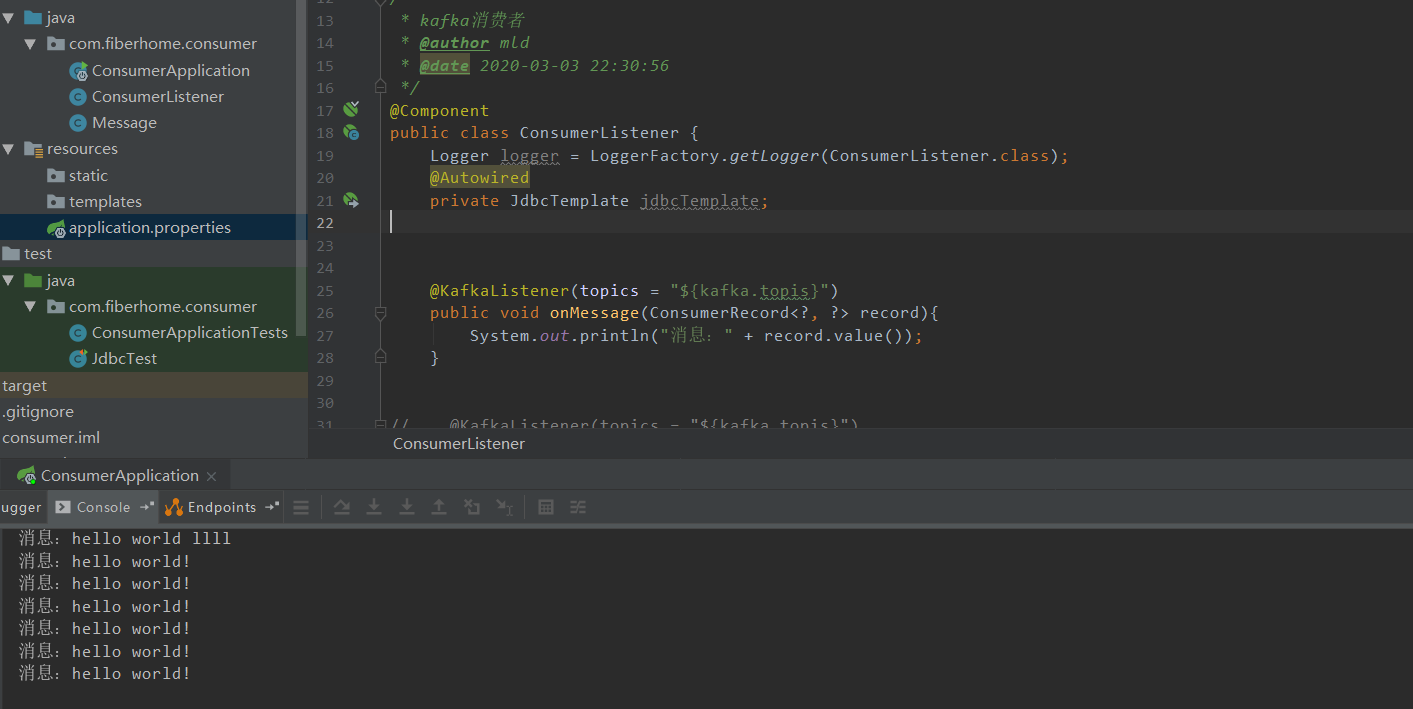The height and width of the screenshot is (709, 1413).
Task: Click the Endpoints orange node icon
Action: (174, 507)
